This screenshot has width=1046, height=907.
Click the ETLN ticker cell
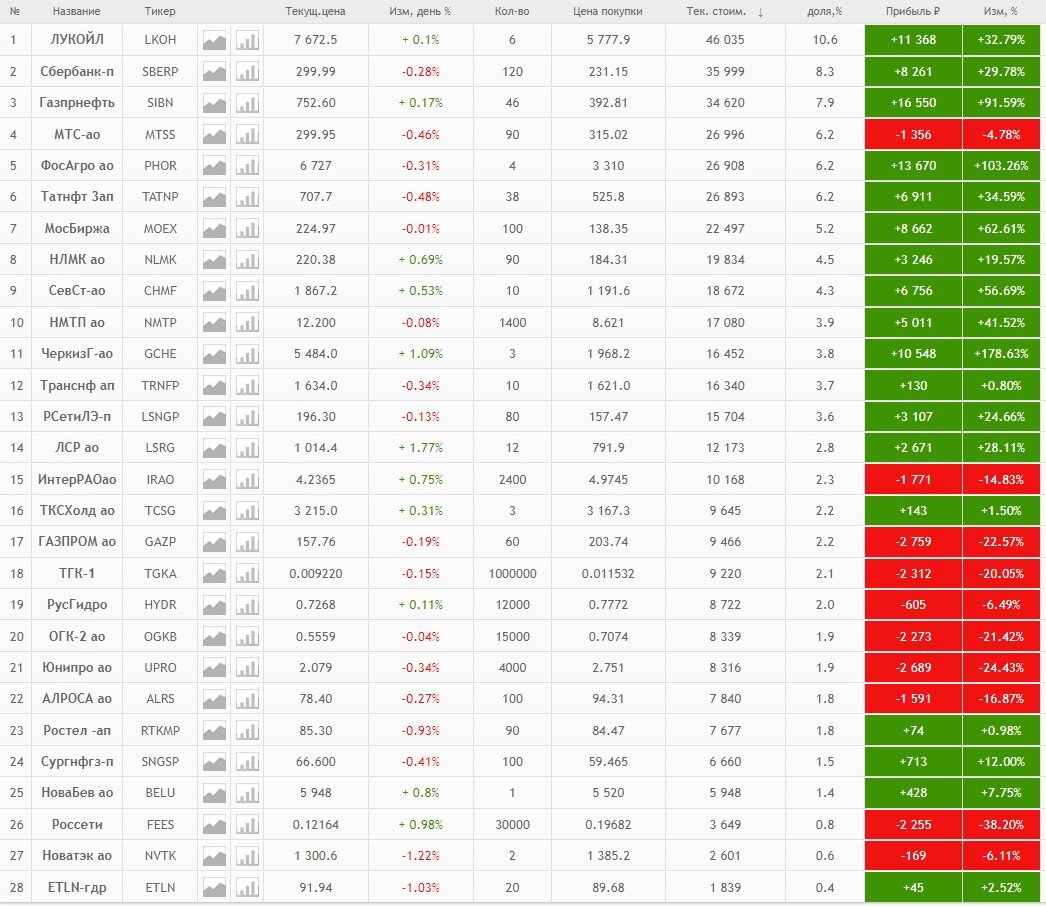pos(160,888)
